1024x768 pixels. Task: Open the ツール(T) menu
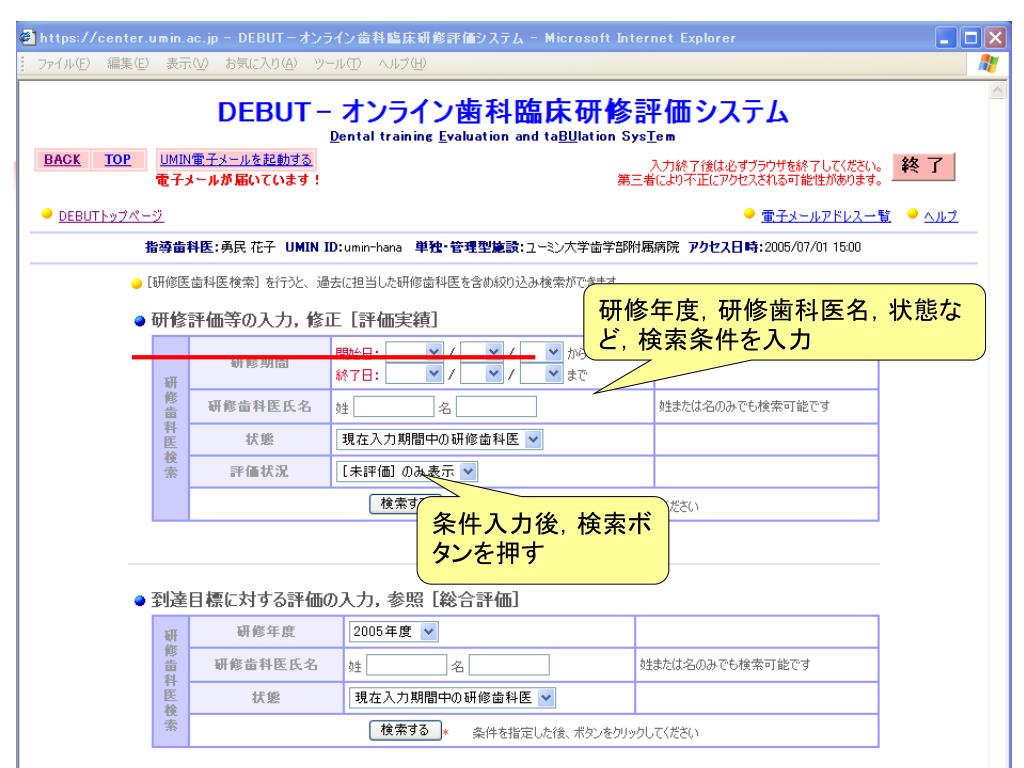[x=337, y=64]
